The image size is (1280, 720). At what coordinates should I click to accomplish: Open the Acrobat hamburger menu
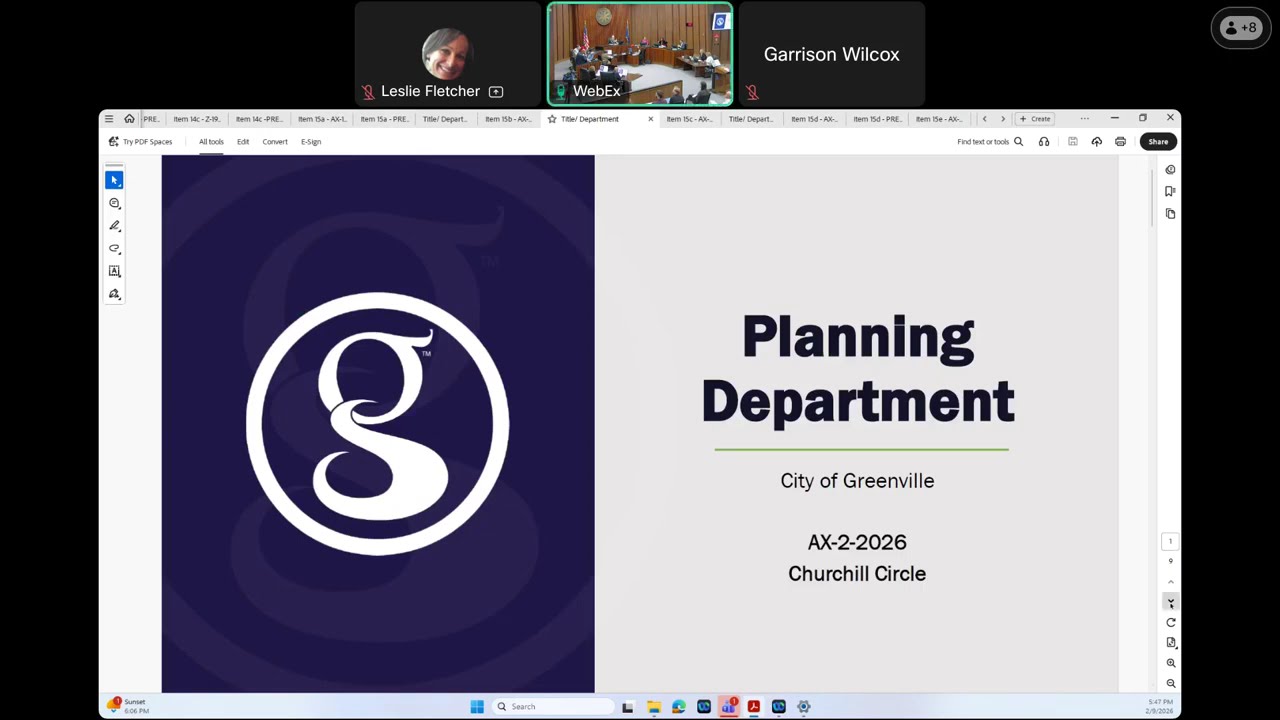(109, 119)
